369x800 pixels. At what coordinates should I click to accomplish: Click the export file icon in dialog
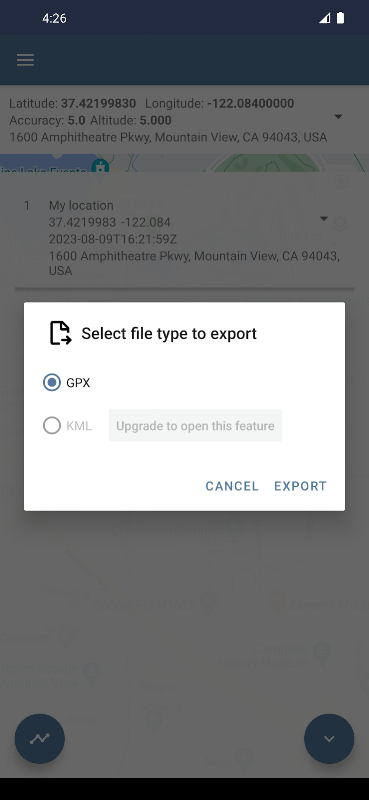tap(60, 333)
